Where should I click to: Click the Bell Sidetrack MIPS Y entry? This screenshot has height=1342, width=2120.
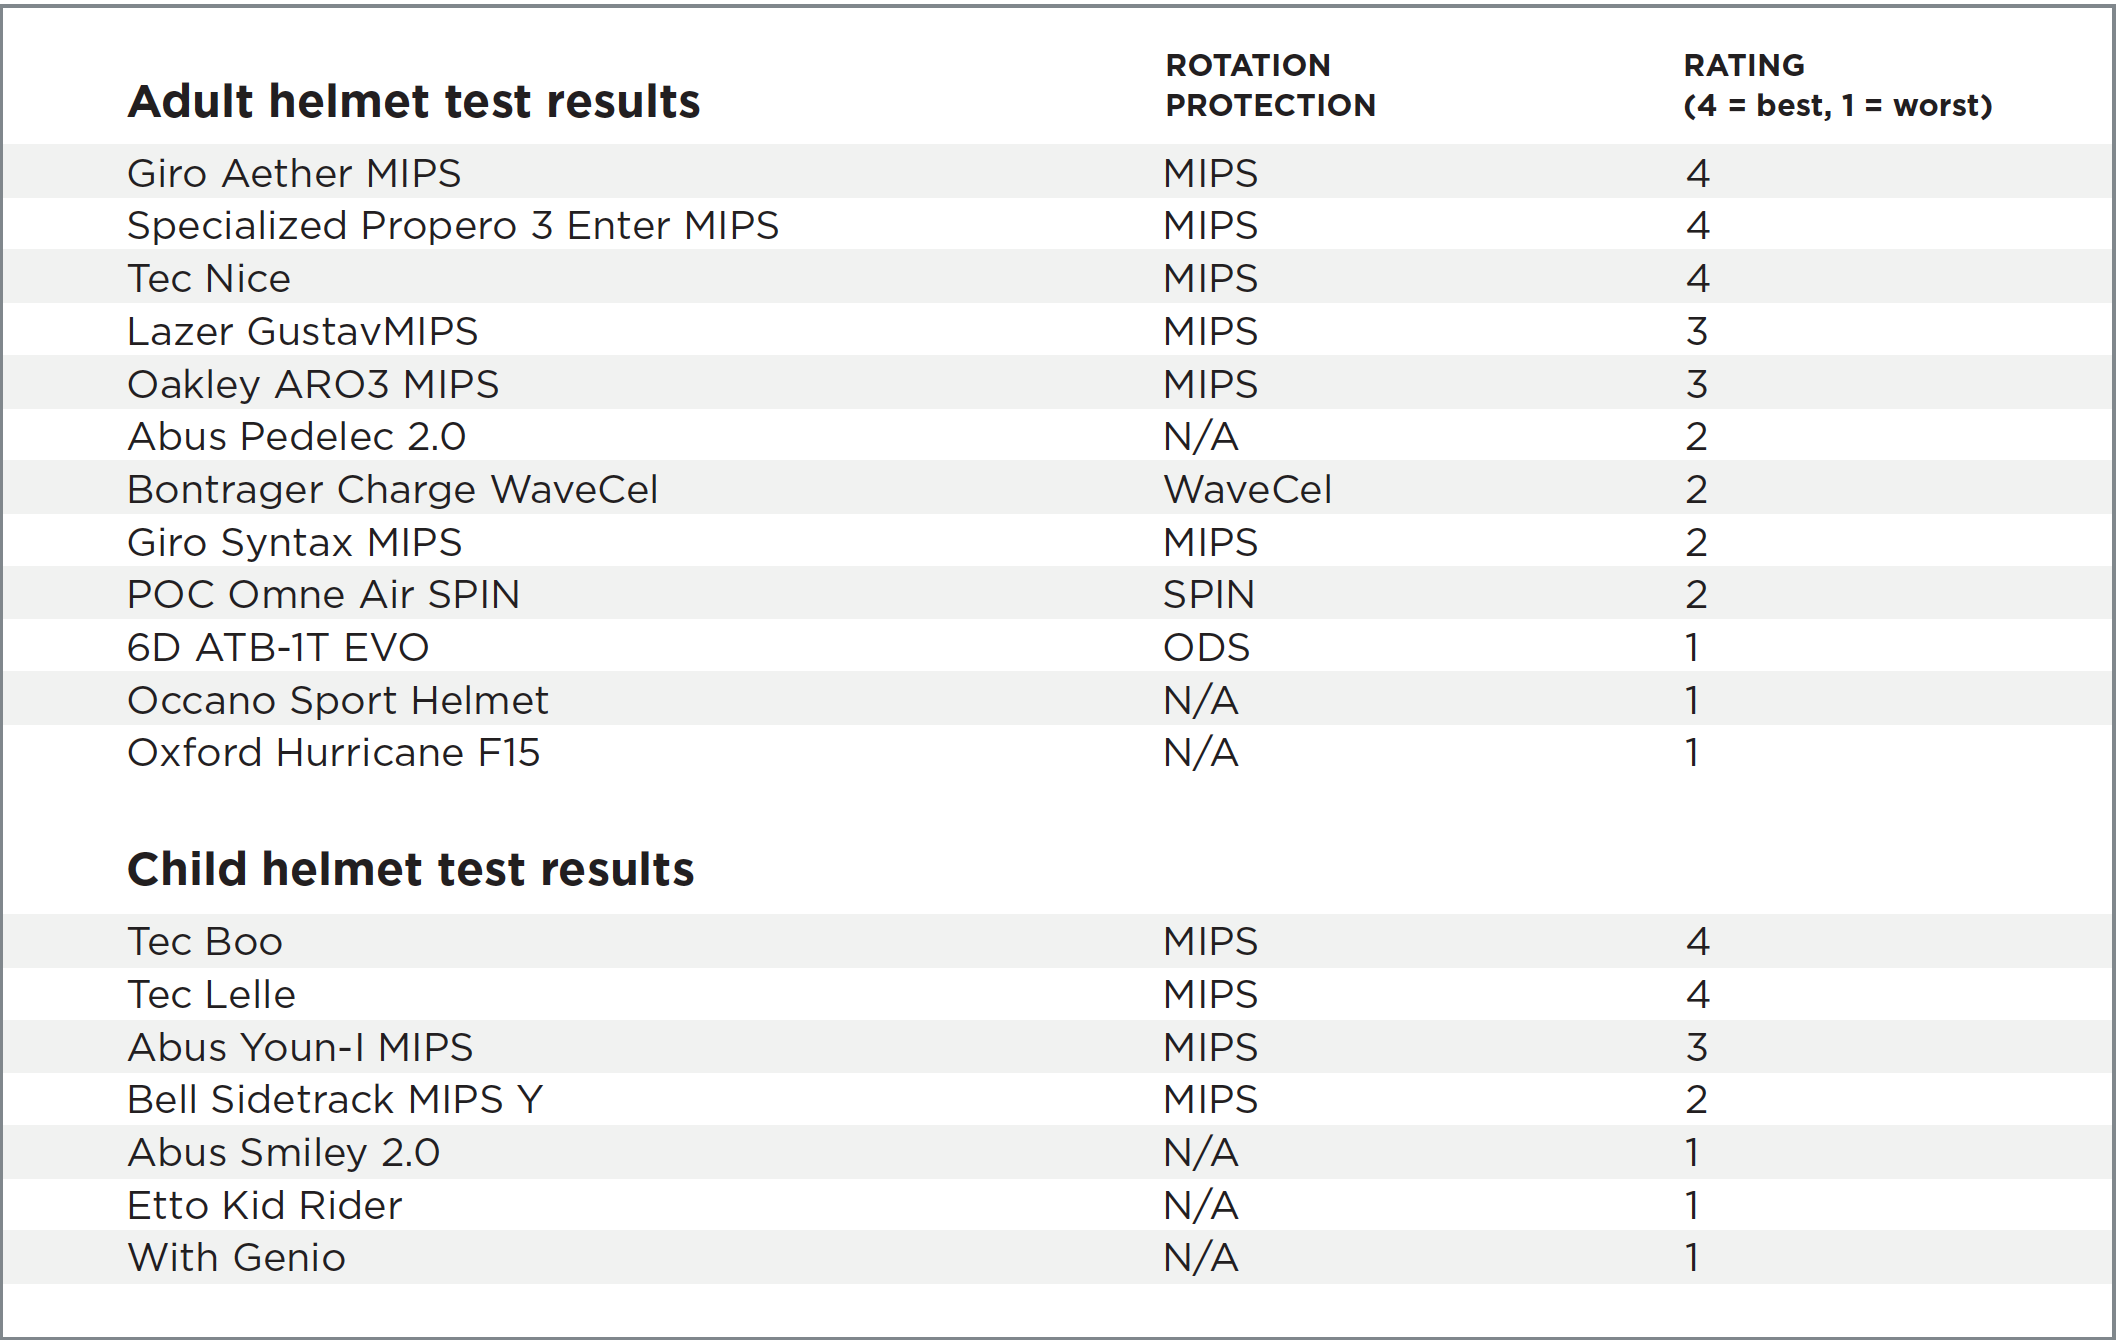pos(335,1099)
